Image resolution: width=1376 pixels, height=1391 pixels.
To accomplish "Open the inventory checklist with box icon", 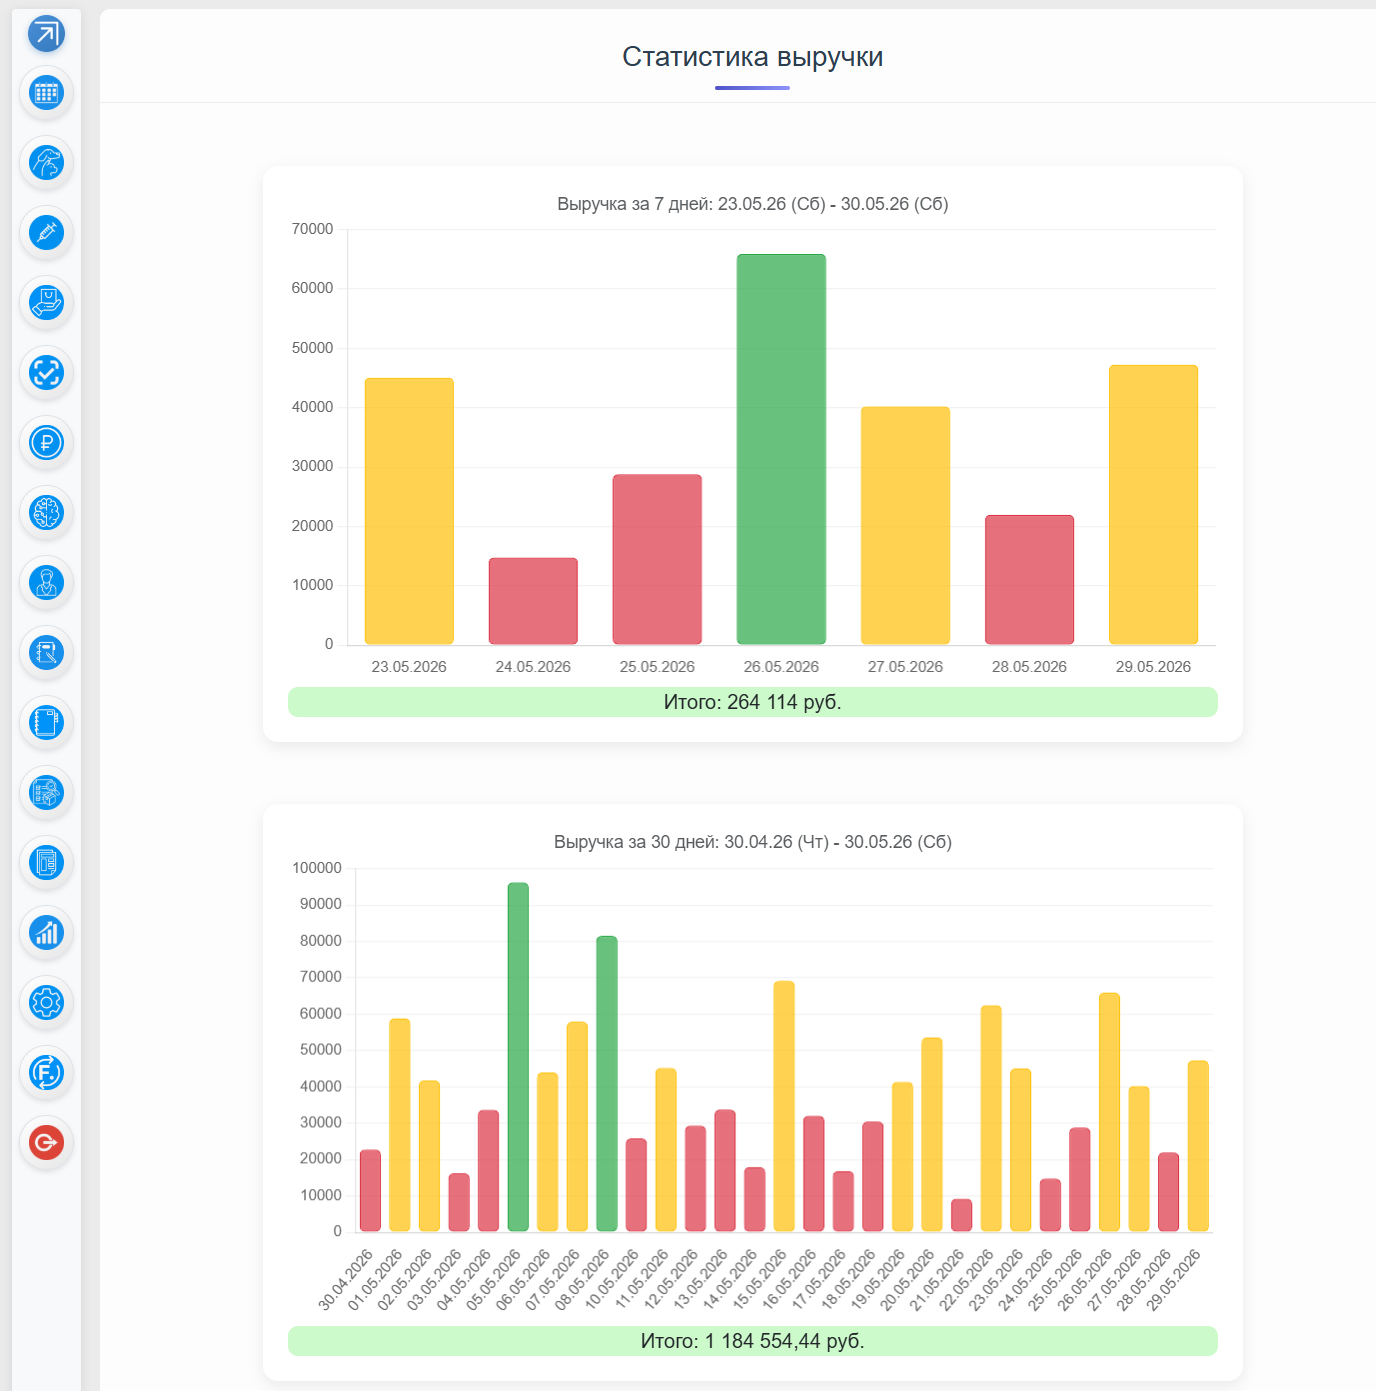I will point(46,792).
